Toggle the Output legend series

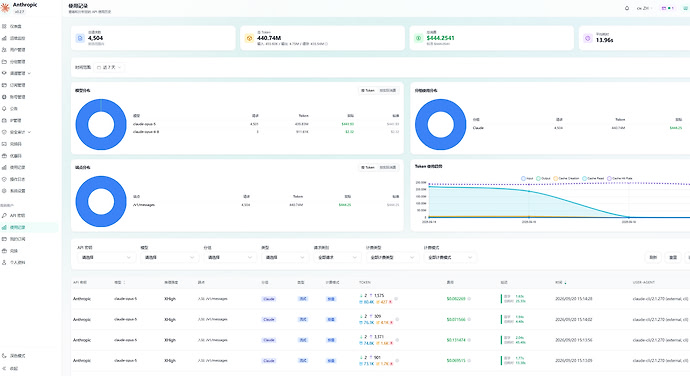pyautogui.click(x=543, y=178)
